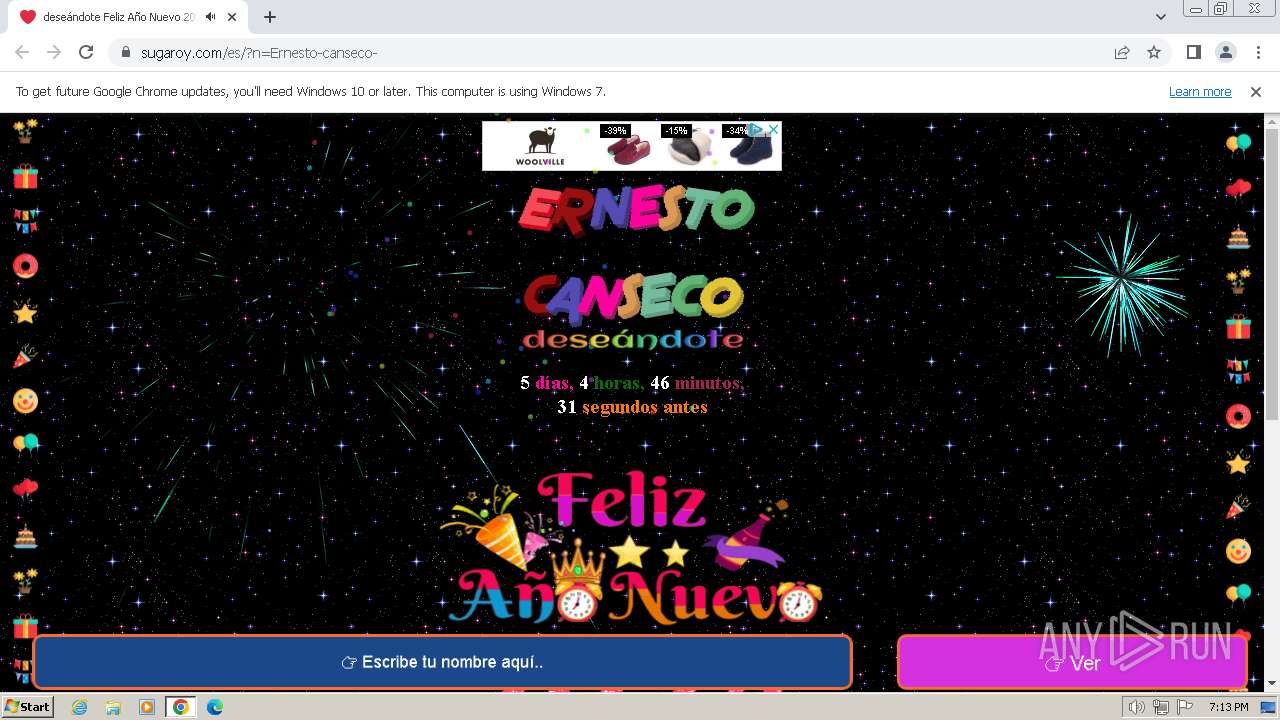Click the countdown "5 días, 4 horas" text

tap(582, 383)
